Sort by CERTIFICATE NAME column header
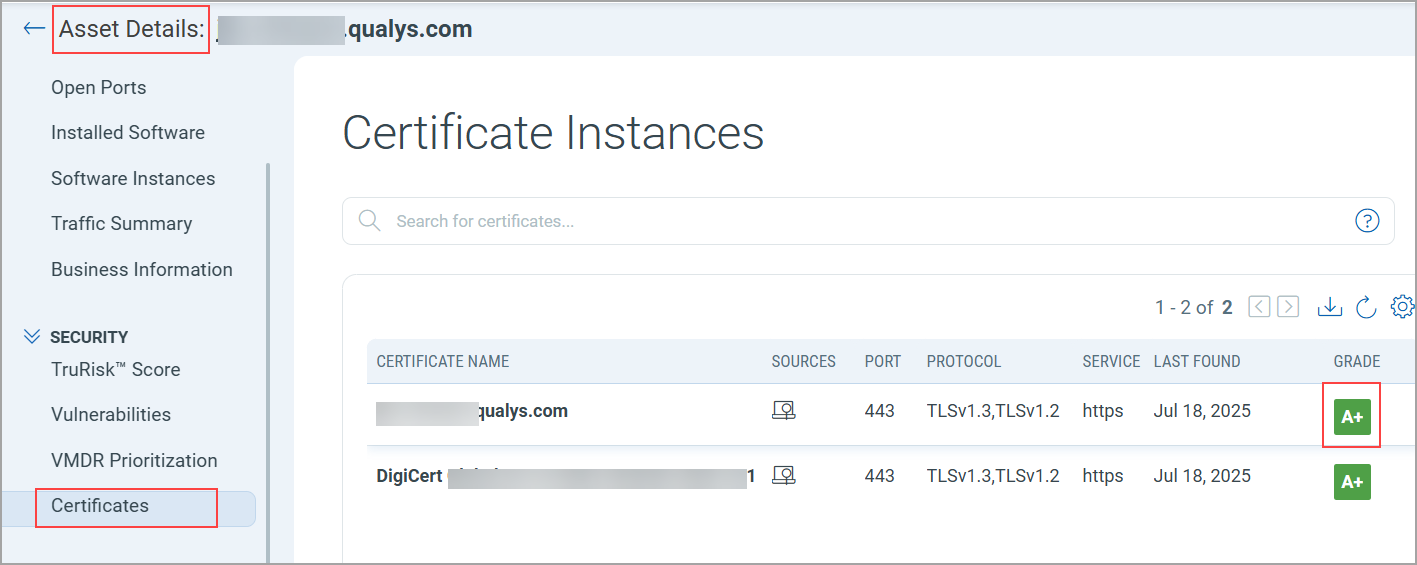 tap(443, 361)
